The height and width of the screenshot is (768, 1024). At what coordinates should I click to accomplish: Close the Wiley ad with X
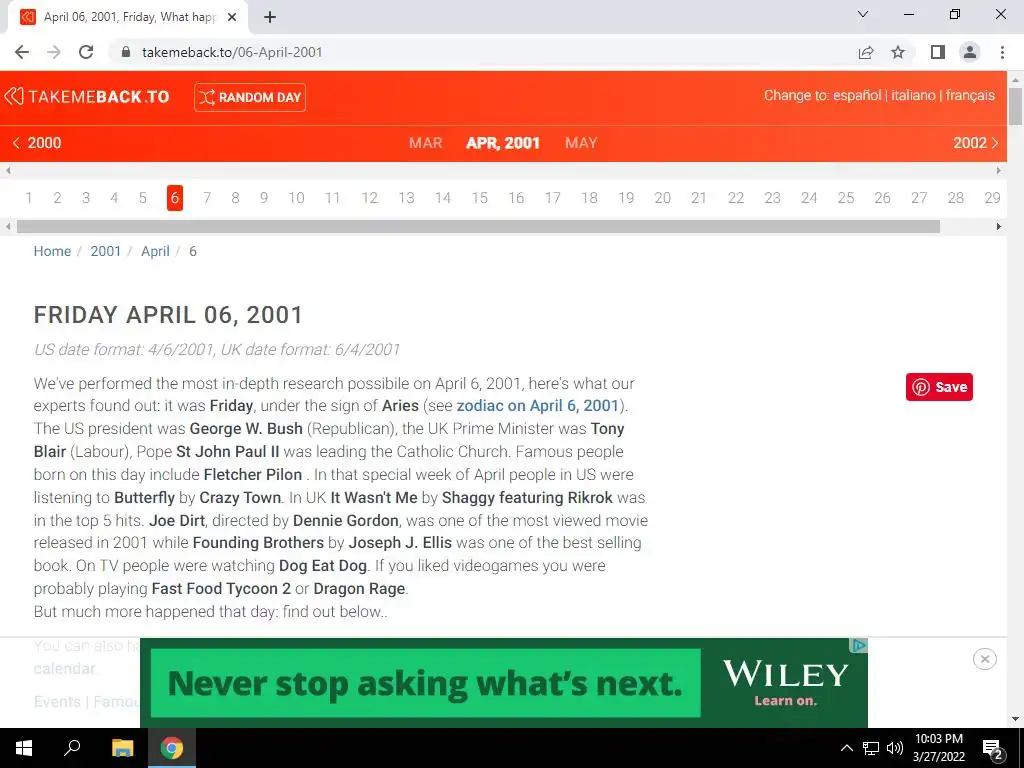click(x=985, y=659)
